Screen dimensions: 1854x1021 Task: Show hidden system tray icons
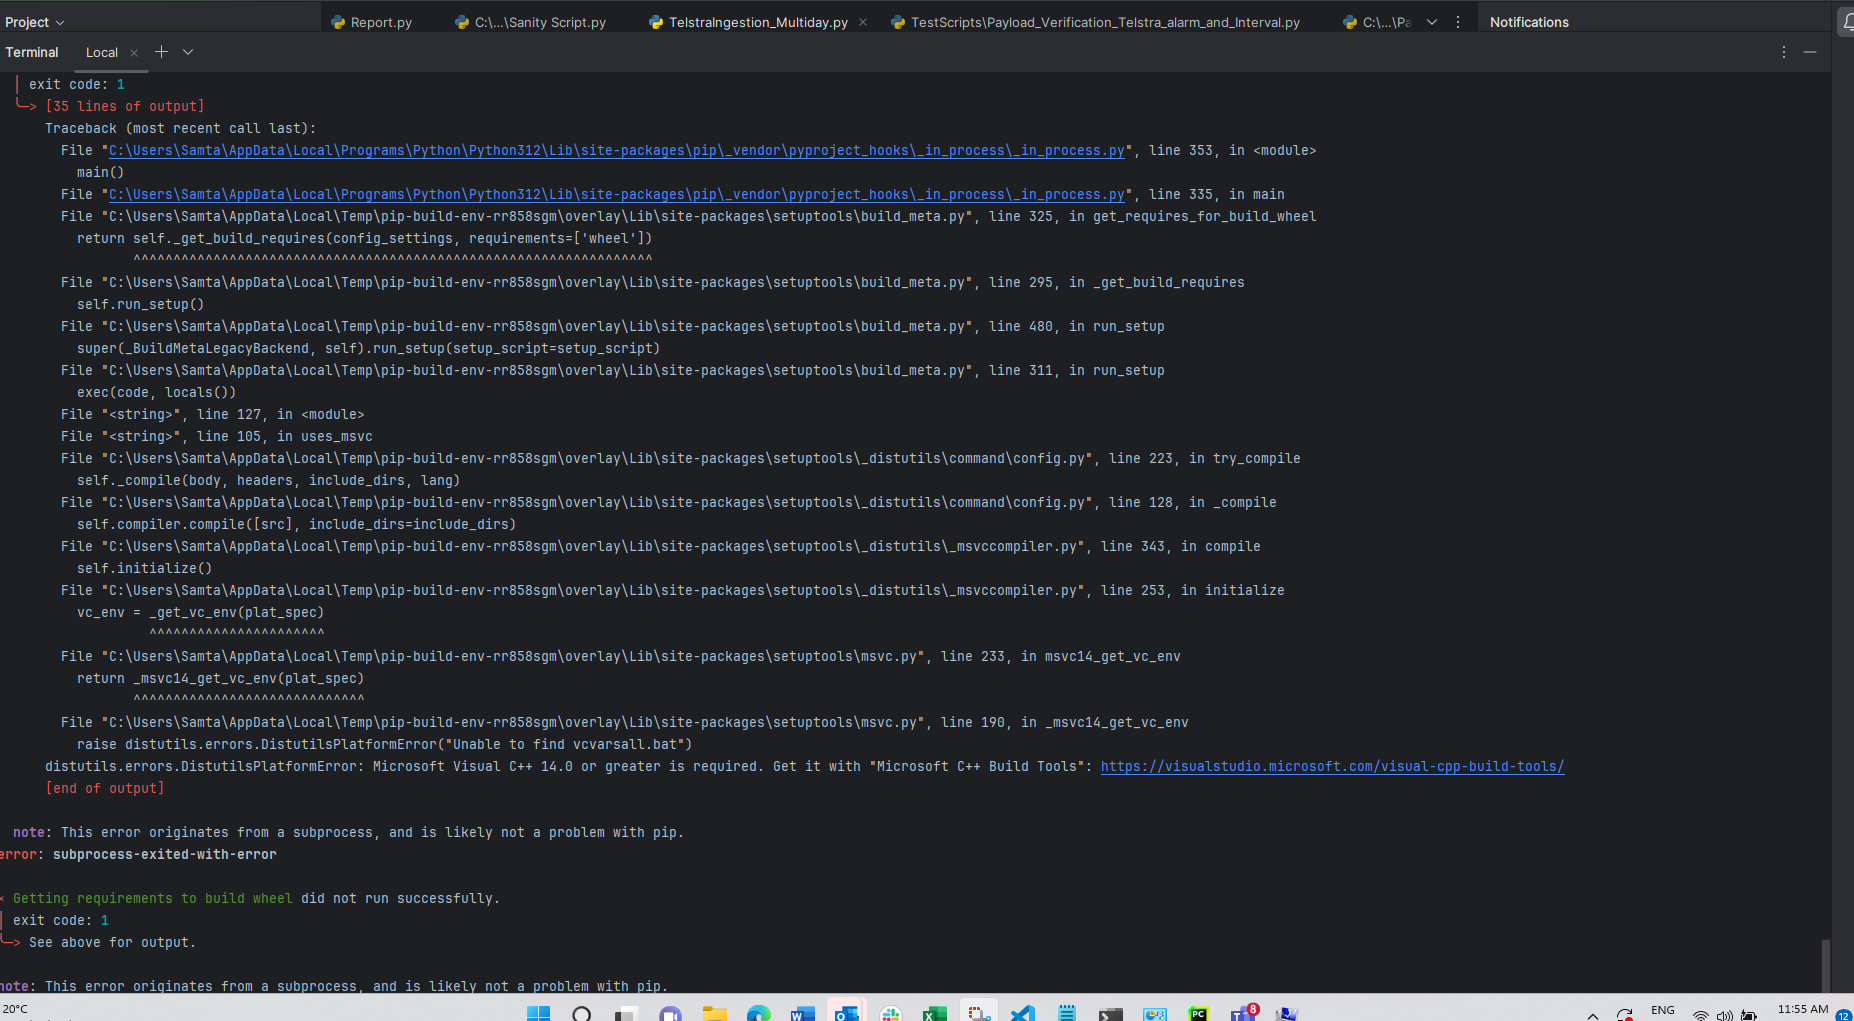pos(1592,1014)
